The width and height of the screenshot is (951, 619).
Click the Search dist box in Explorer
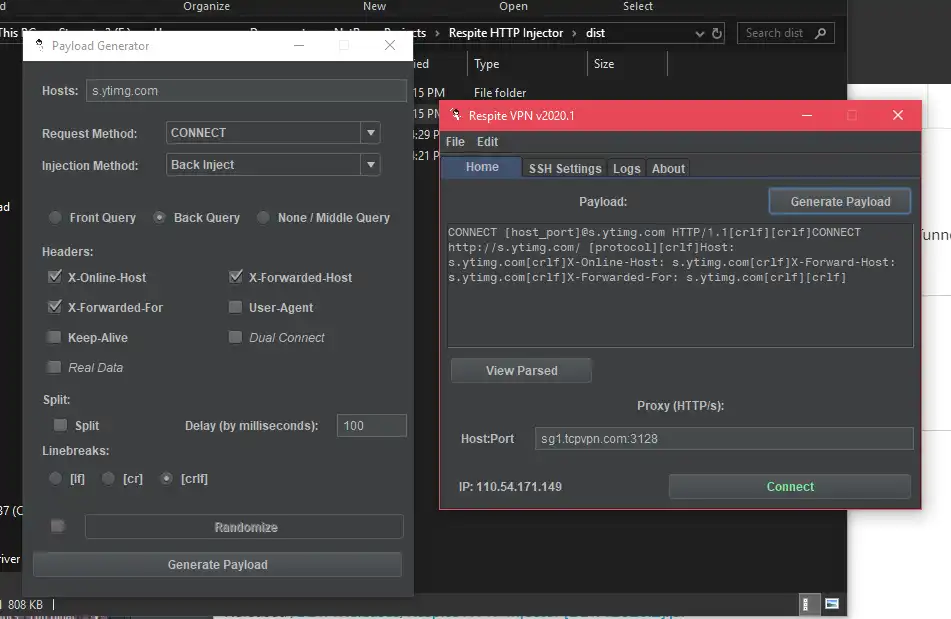tap(785, 33)
